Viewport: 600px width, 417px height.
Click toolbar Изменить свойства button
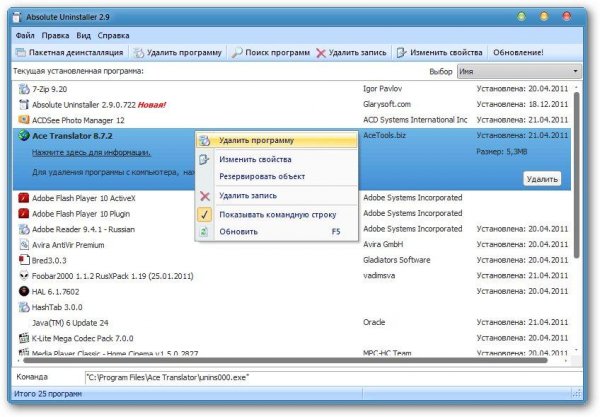pos(439,53)
